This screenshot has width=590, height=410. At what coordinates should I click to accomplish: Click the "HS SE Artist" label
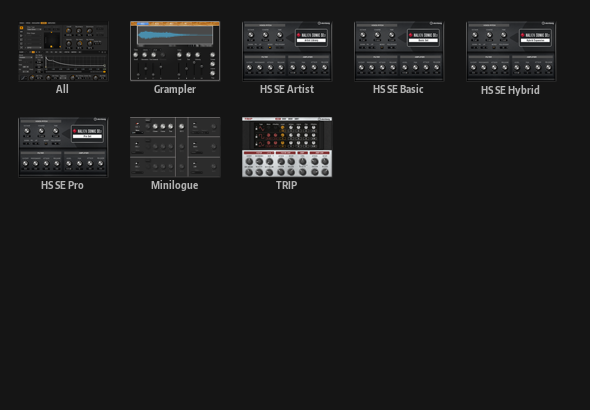coord(287,89)
